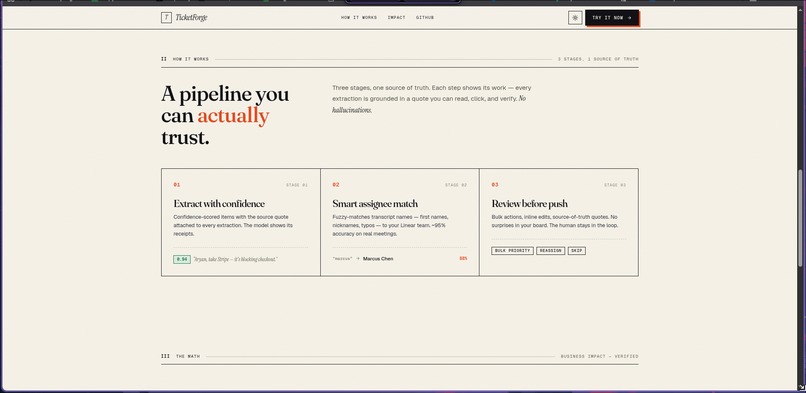Click the II HOW IT WORKS section label

coord(185,59)
